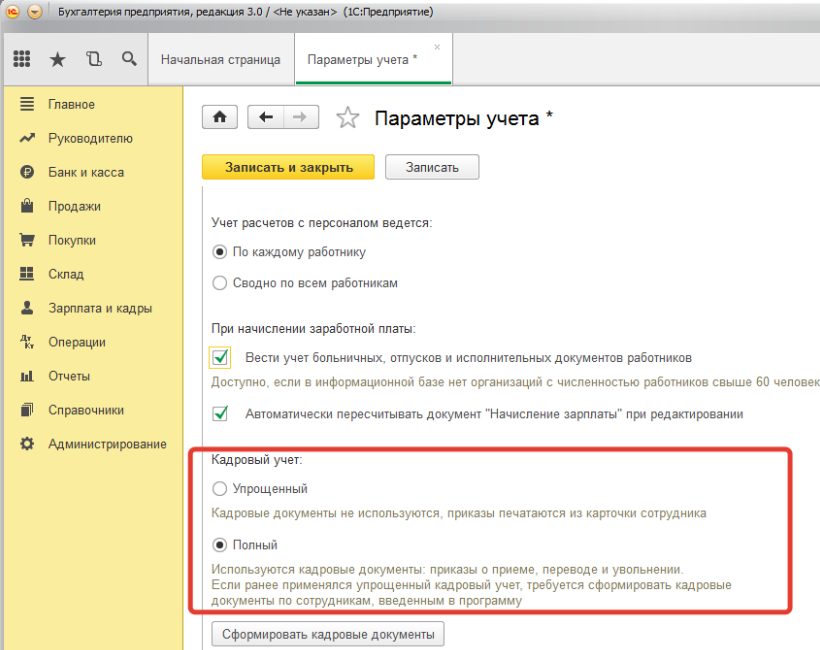Open the Администрирование gear section

pyautogui.click(x=107, y=444)
